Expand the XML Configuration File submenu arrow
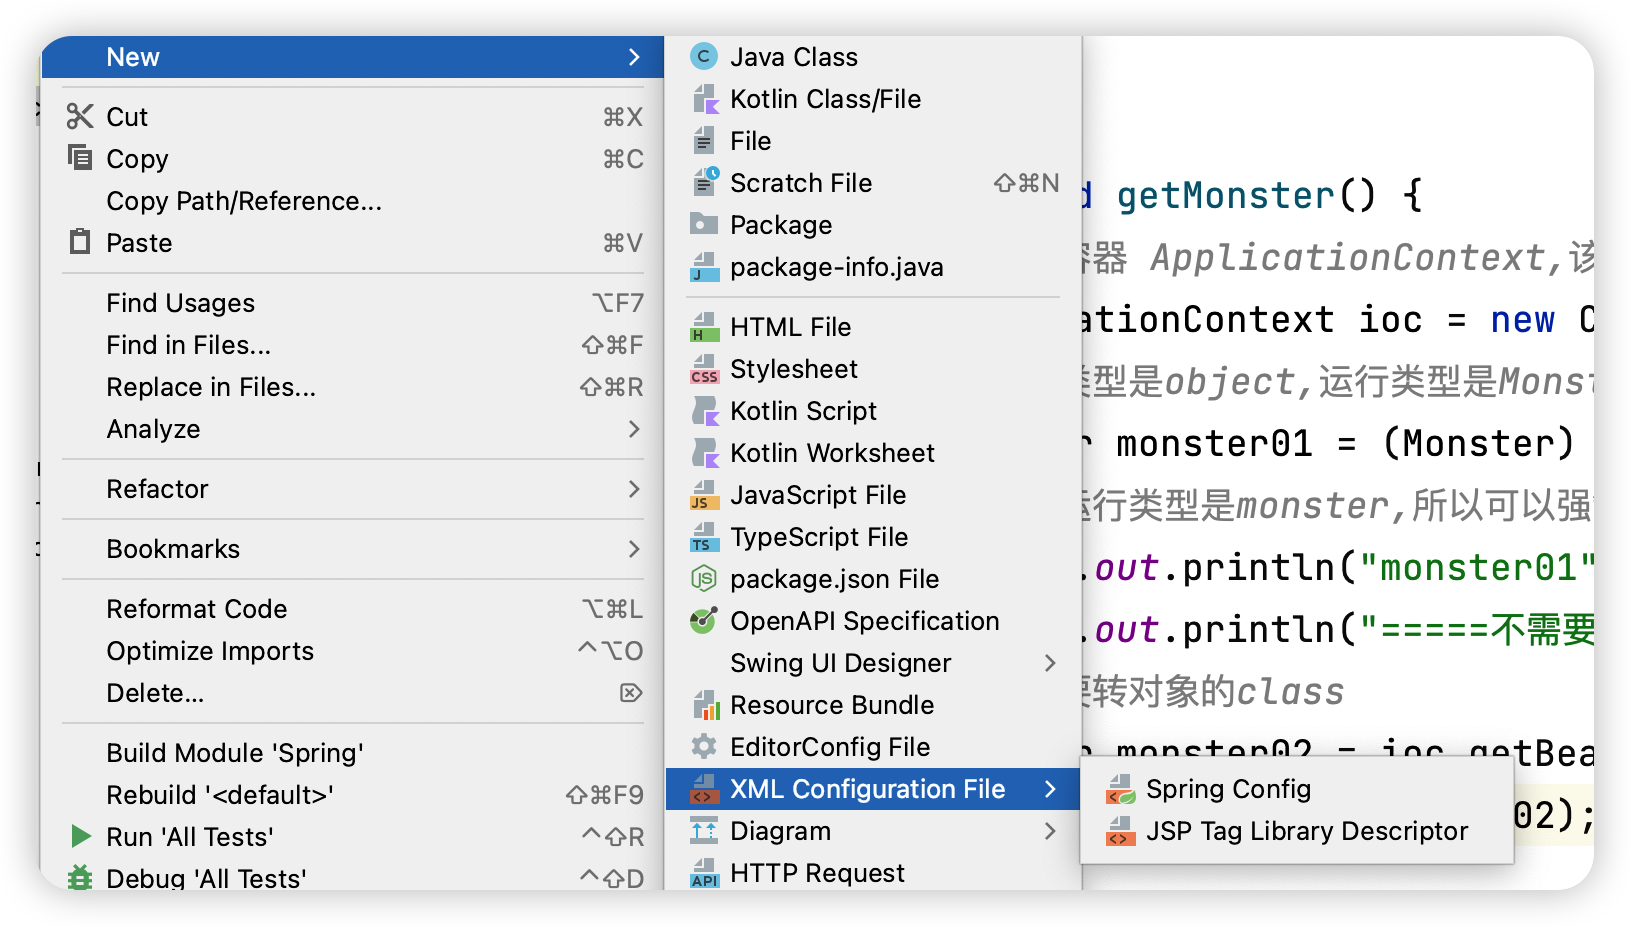This screenshot has height=926, width=1630. (x=1050, y=789)
